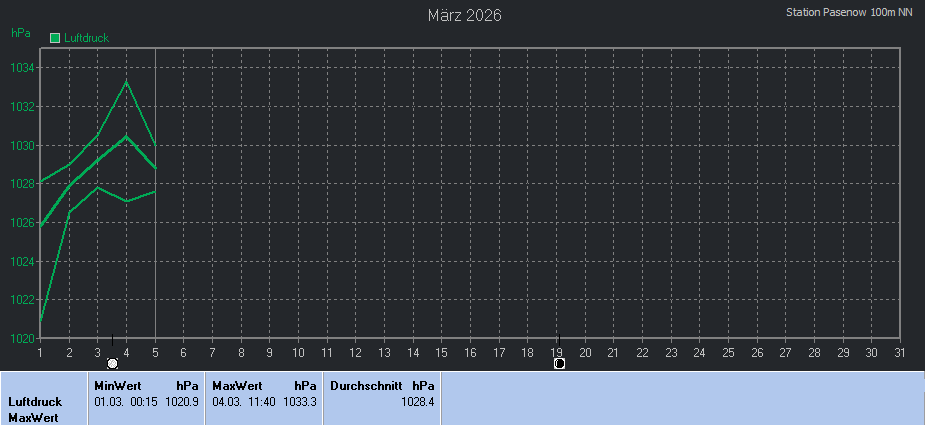Click day 5 on the x-axis
This screenshot has width=925, height=425.
[x=155, y=352]
